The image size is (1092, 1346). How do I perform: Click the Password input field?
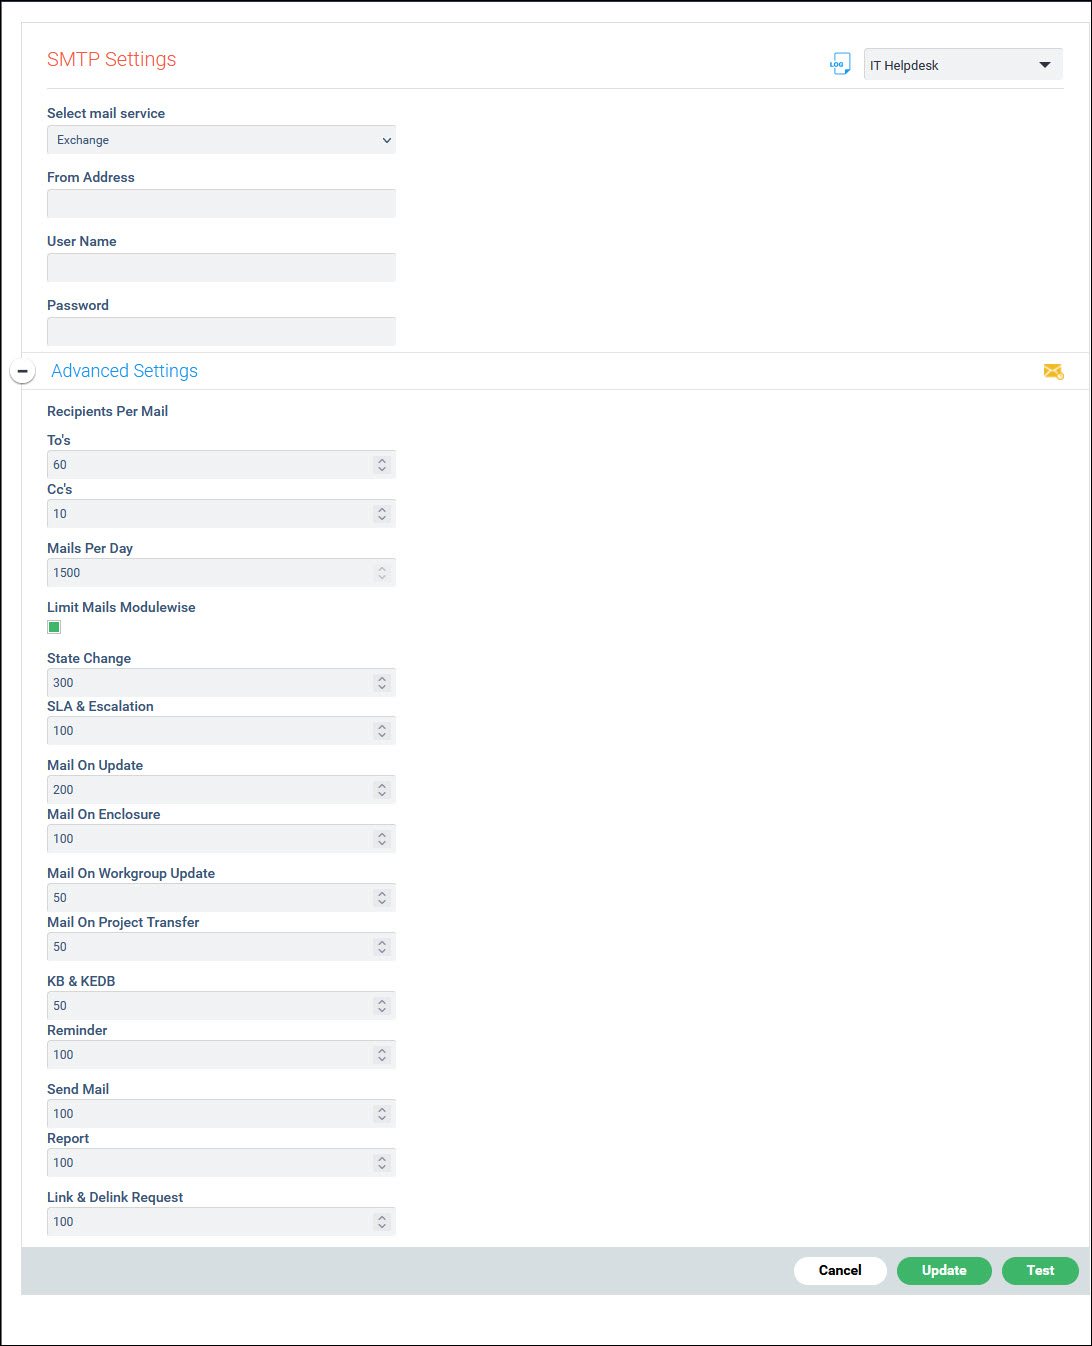pos(220,331)
